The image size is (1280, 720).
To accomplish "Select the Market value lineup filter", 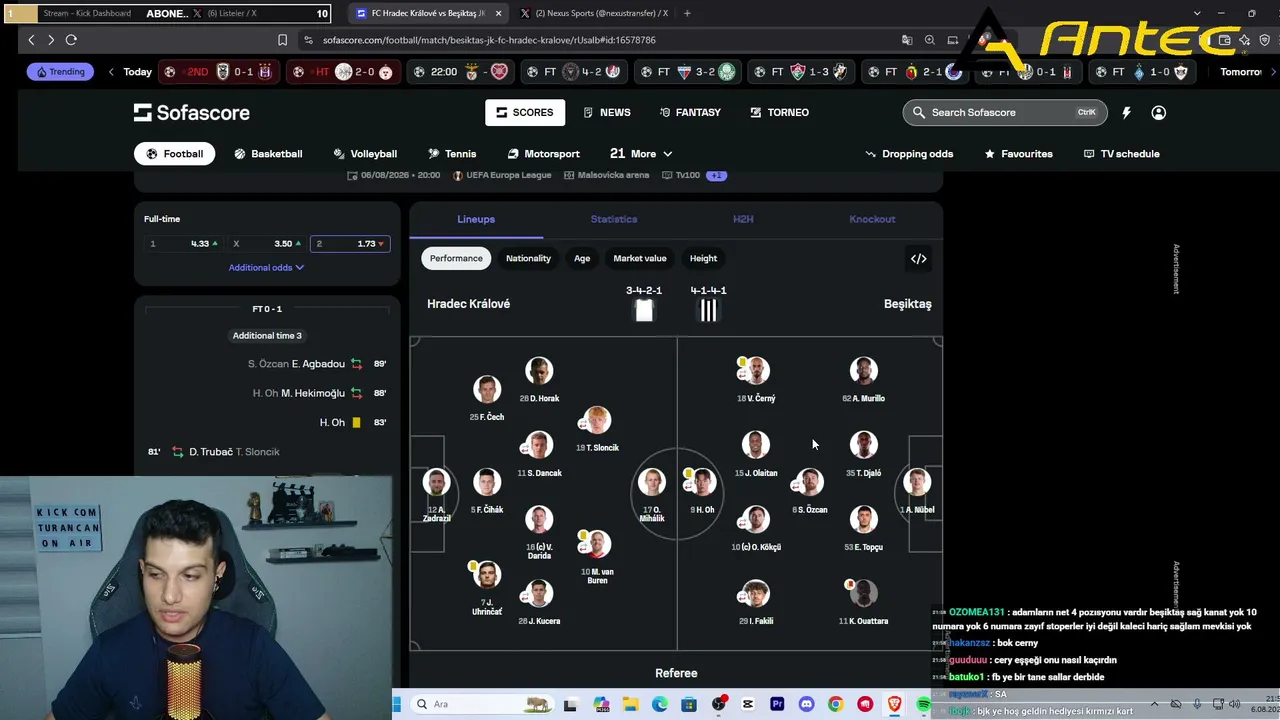I will (640, 259).
